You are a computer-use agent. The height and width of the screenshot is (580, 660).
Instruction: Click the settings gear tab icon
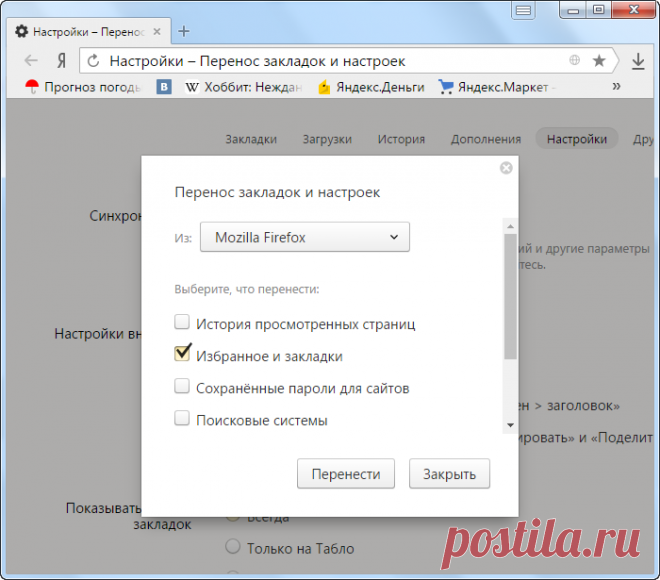[22, 31]
